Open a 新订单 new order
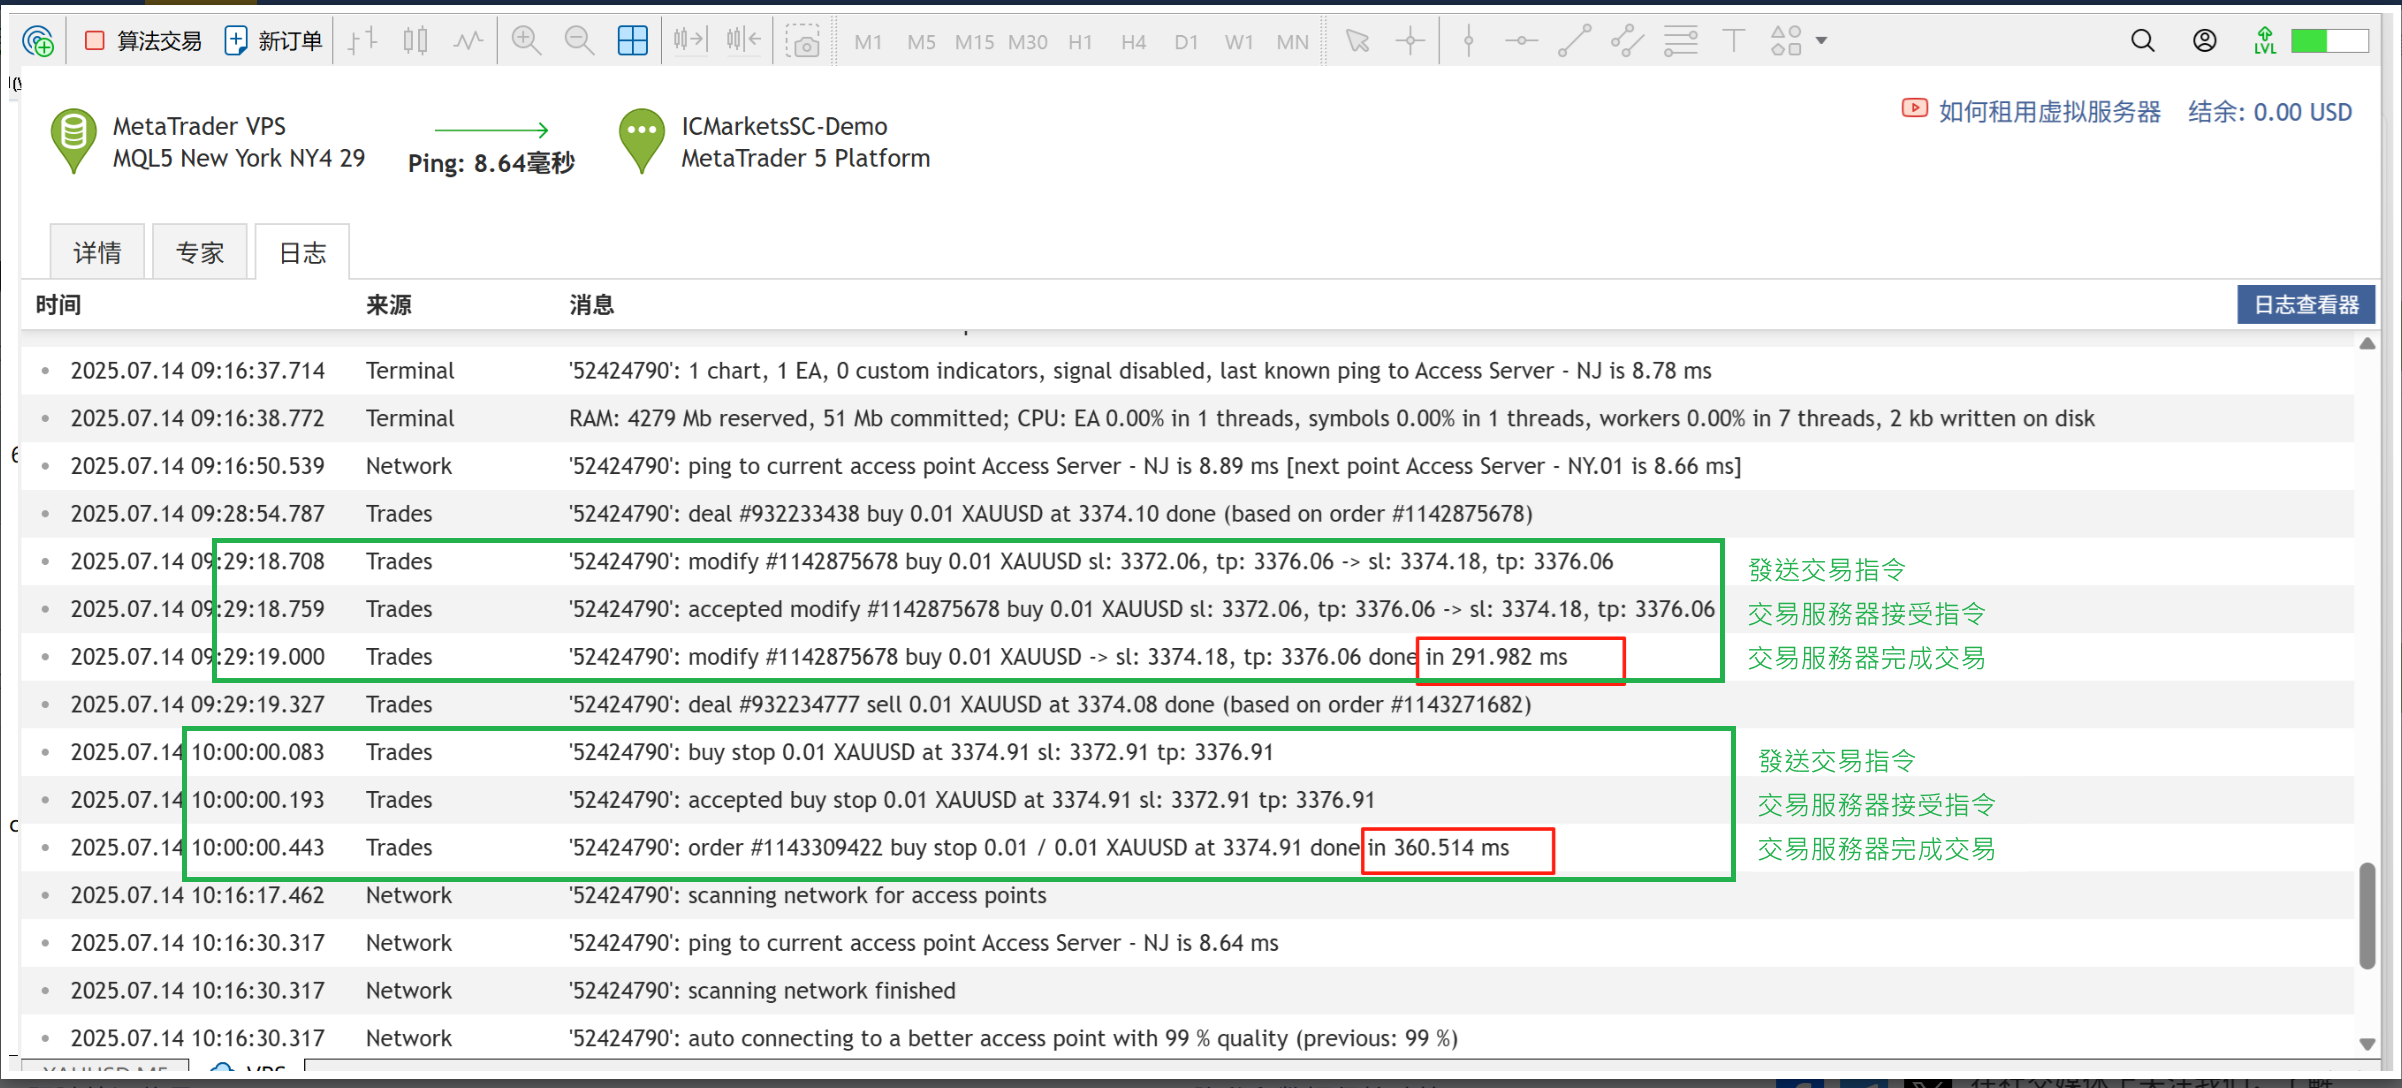The image size is (2402, 1088). pyautogui.click(x=274, y=41)
